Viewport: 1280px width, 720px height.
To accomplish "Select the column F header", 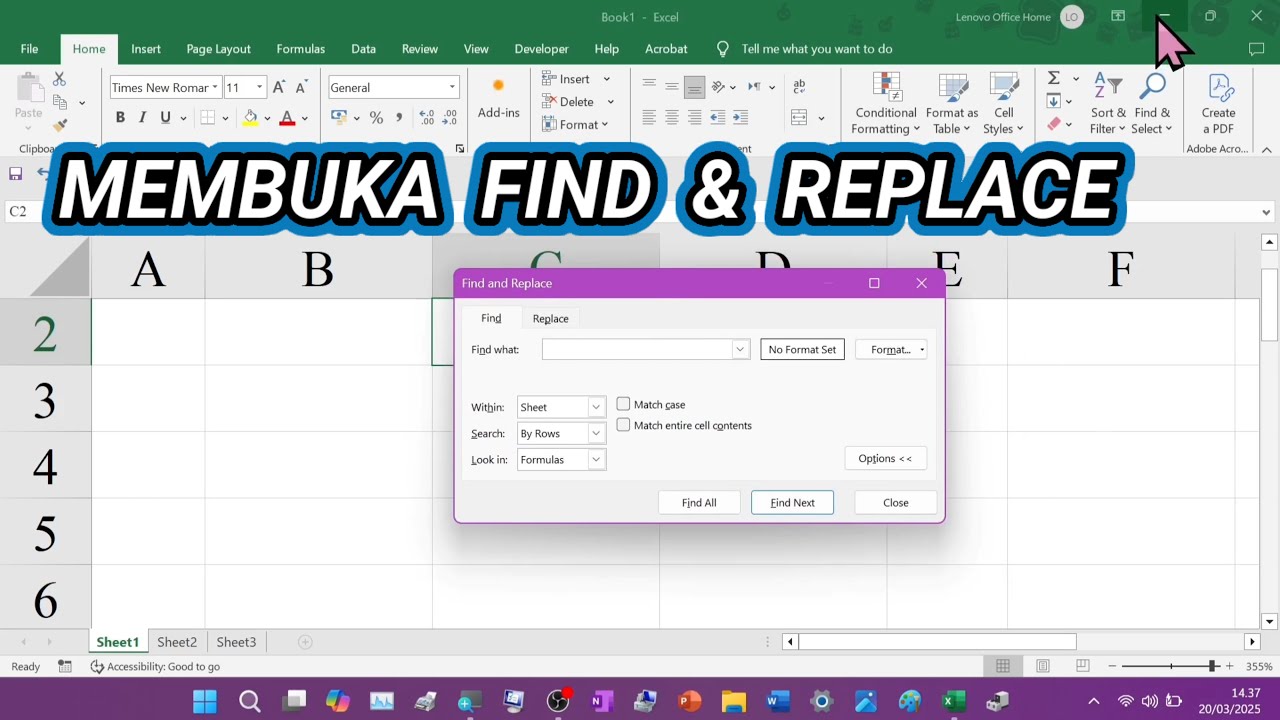I will 1121,268.
